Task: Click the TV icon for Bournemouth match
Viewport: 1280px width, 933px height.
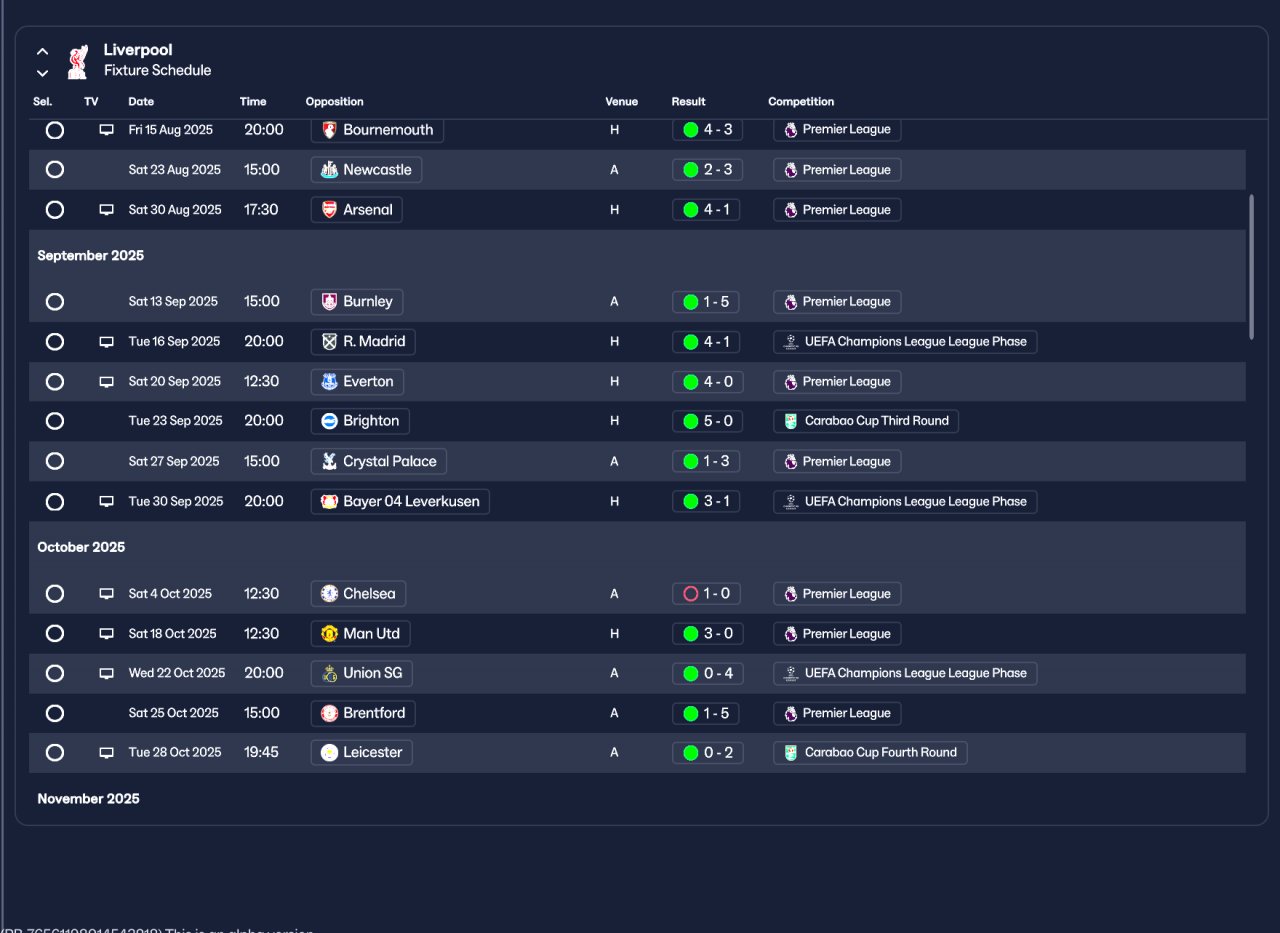Action: pos(106,130)
